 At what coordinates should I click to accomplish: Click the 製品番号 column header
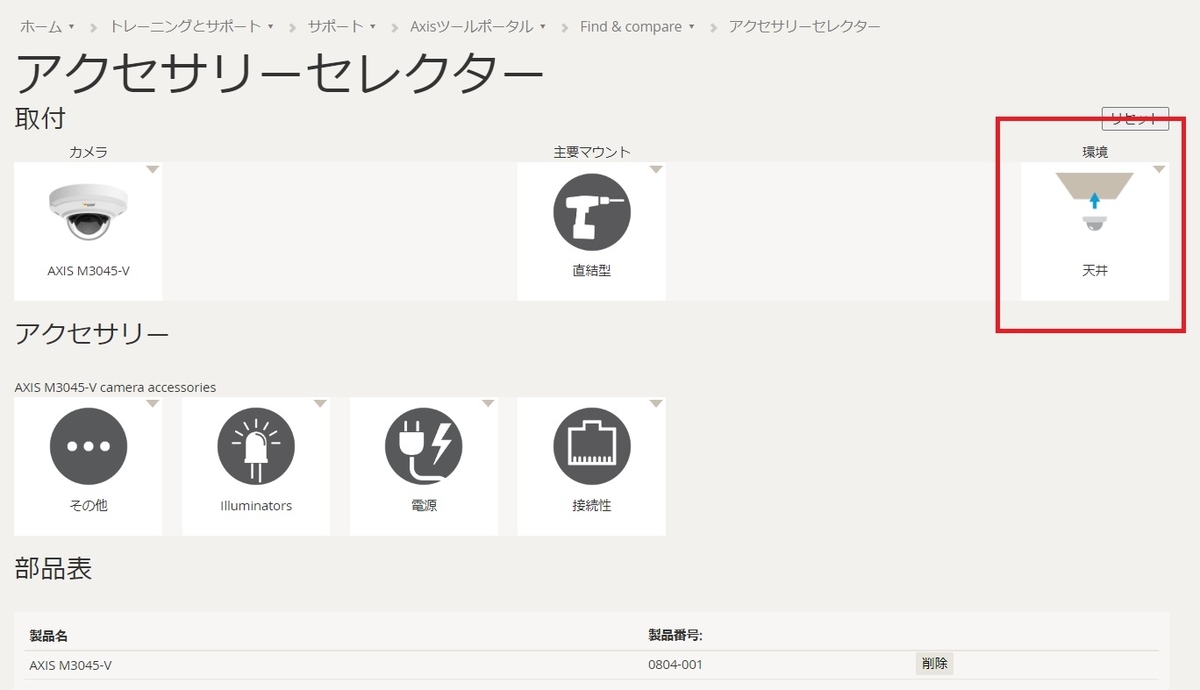(x=676, y=636)
